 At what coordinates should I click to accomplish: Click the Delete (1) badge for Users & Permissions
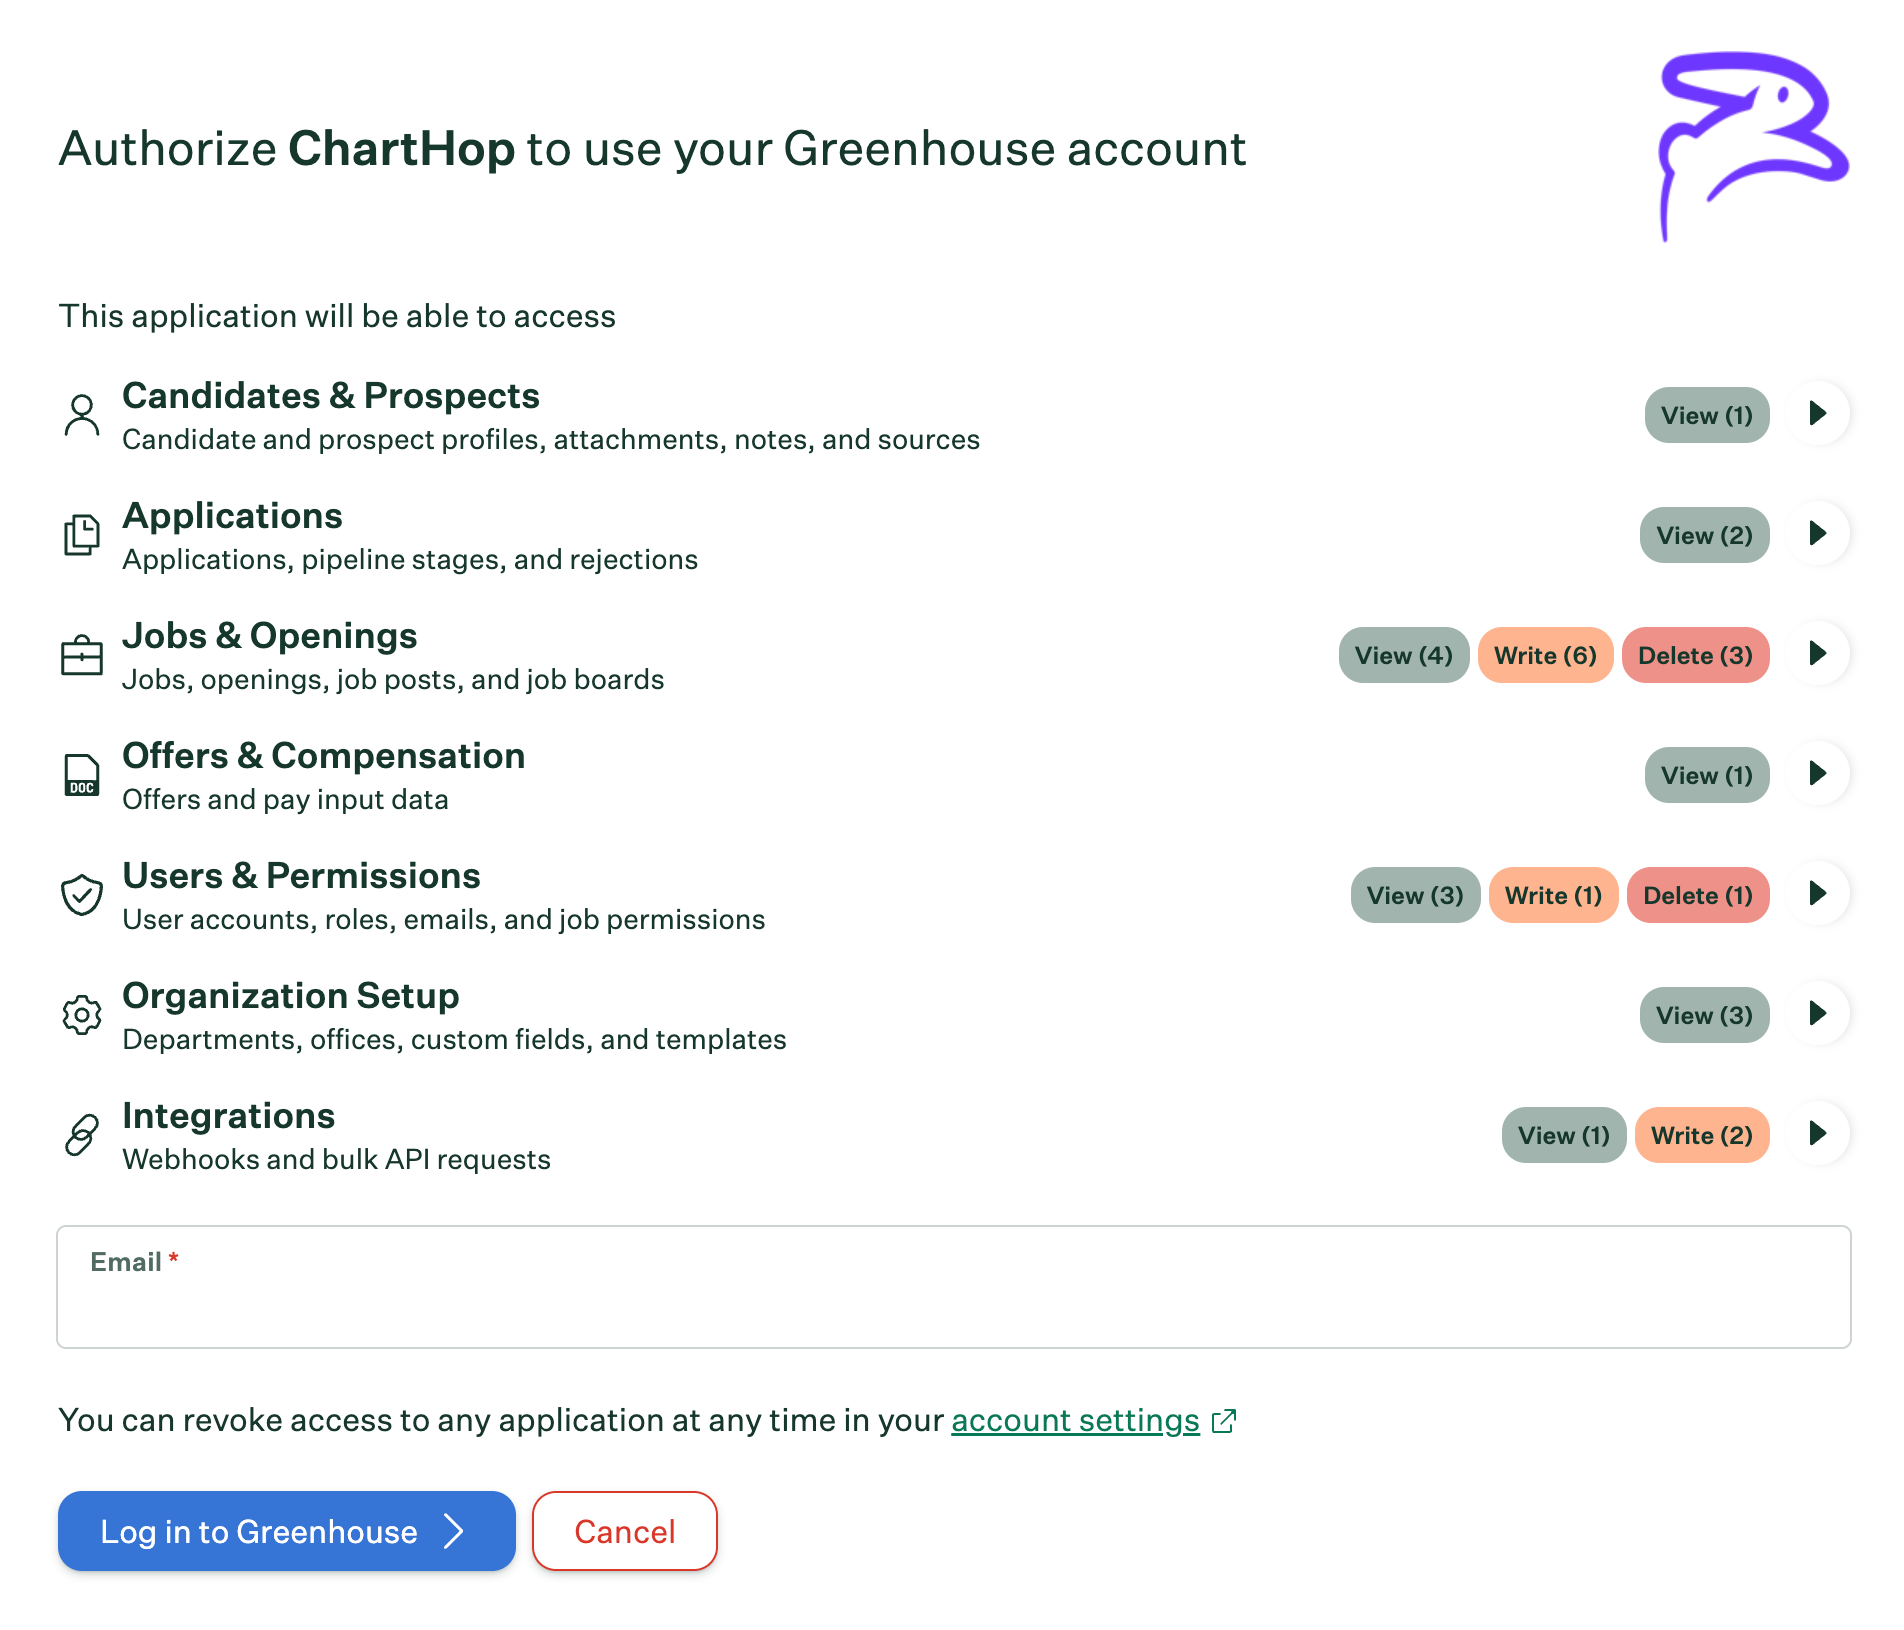[1699, 895]
